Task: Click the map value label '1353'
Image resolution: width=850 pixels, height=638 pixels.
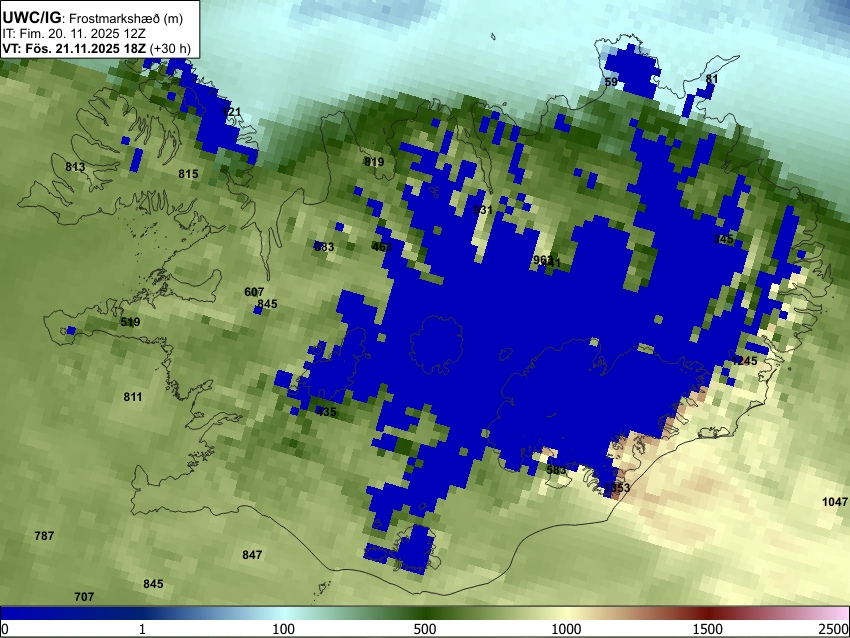Action: (617, 488)
